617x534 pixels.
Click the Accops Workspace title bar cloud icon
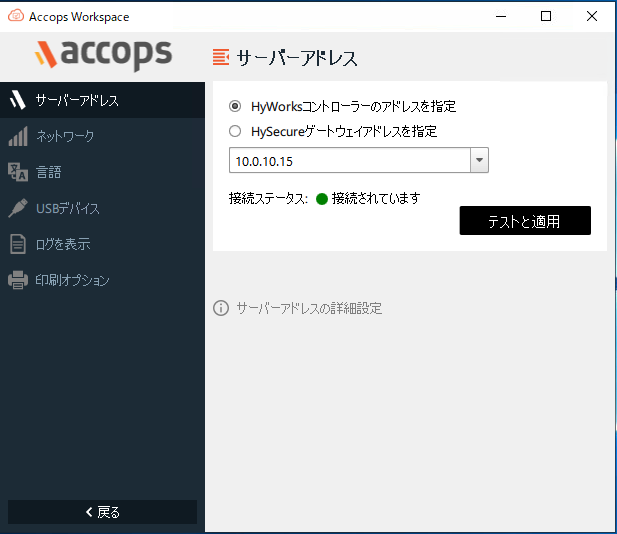coord(16,16)
